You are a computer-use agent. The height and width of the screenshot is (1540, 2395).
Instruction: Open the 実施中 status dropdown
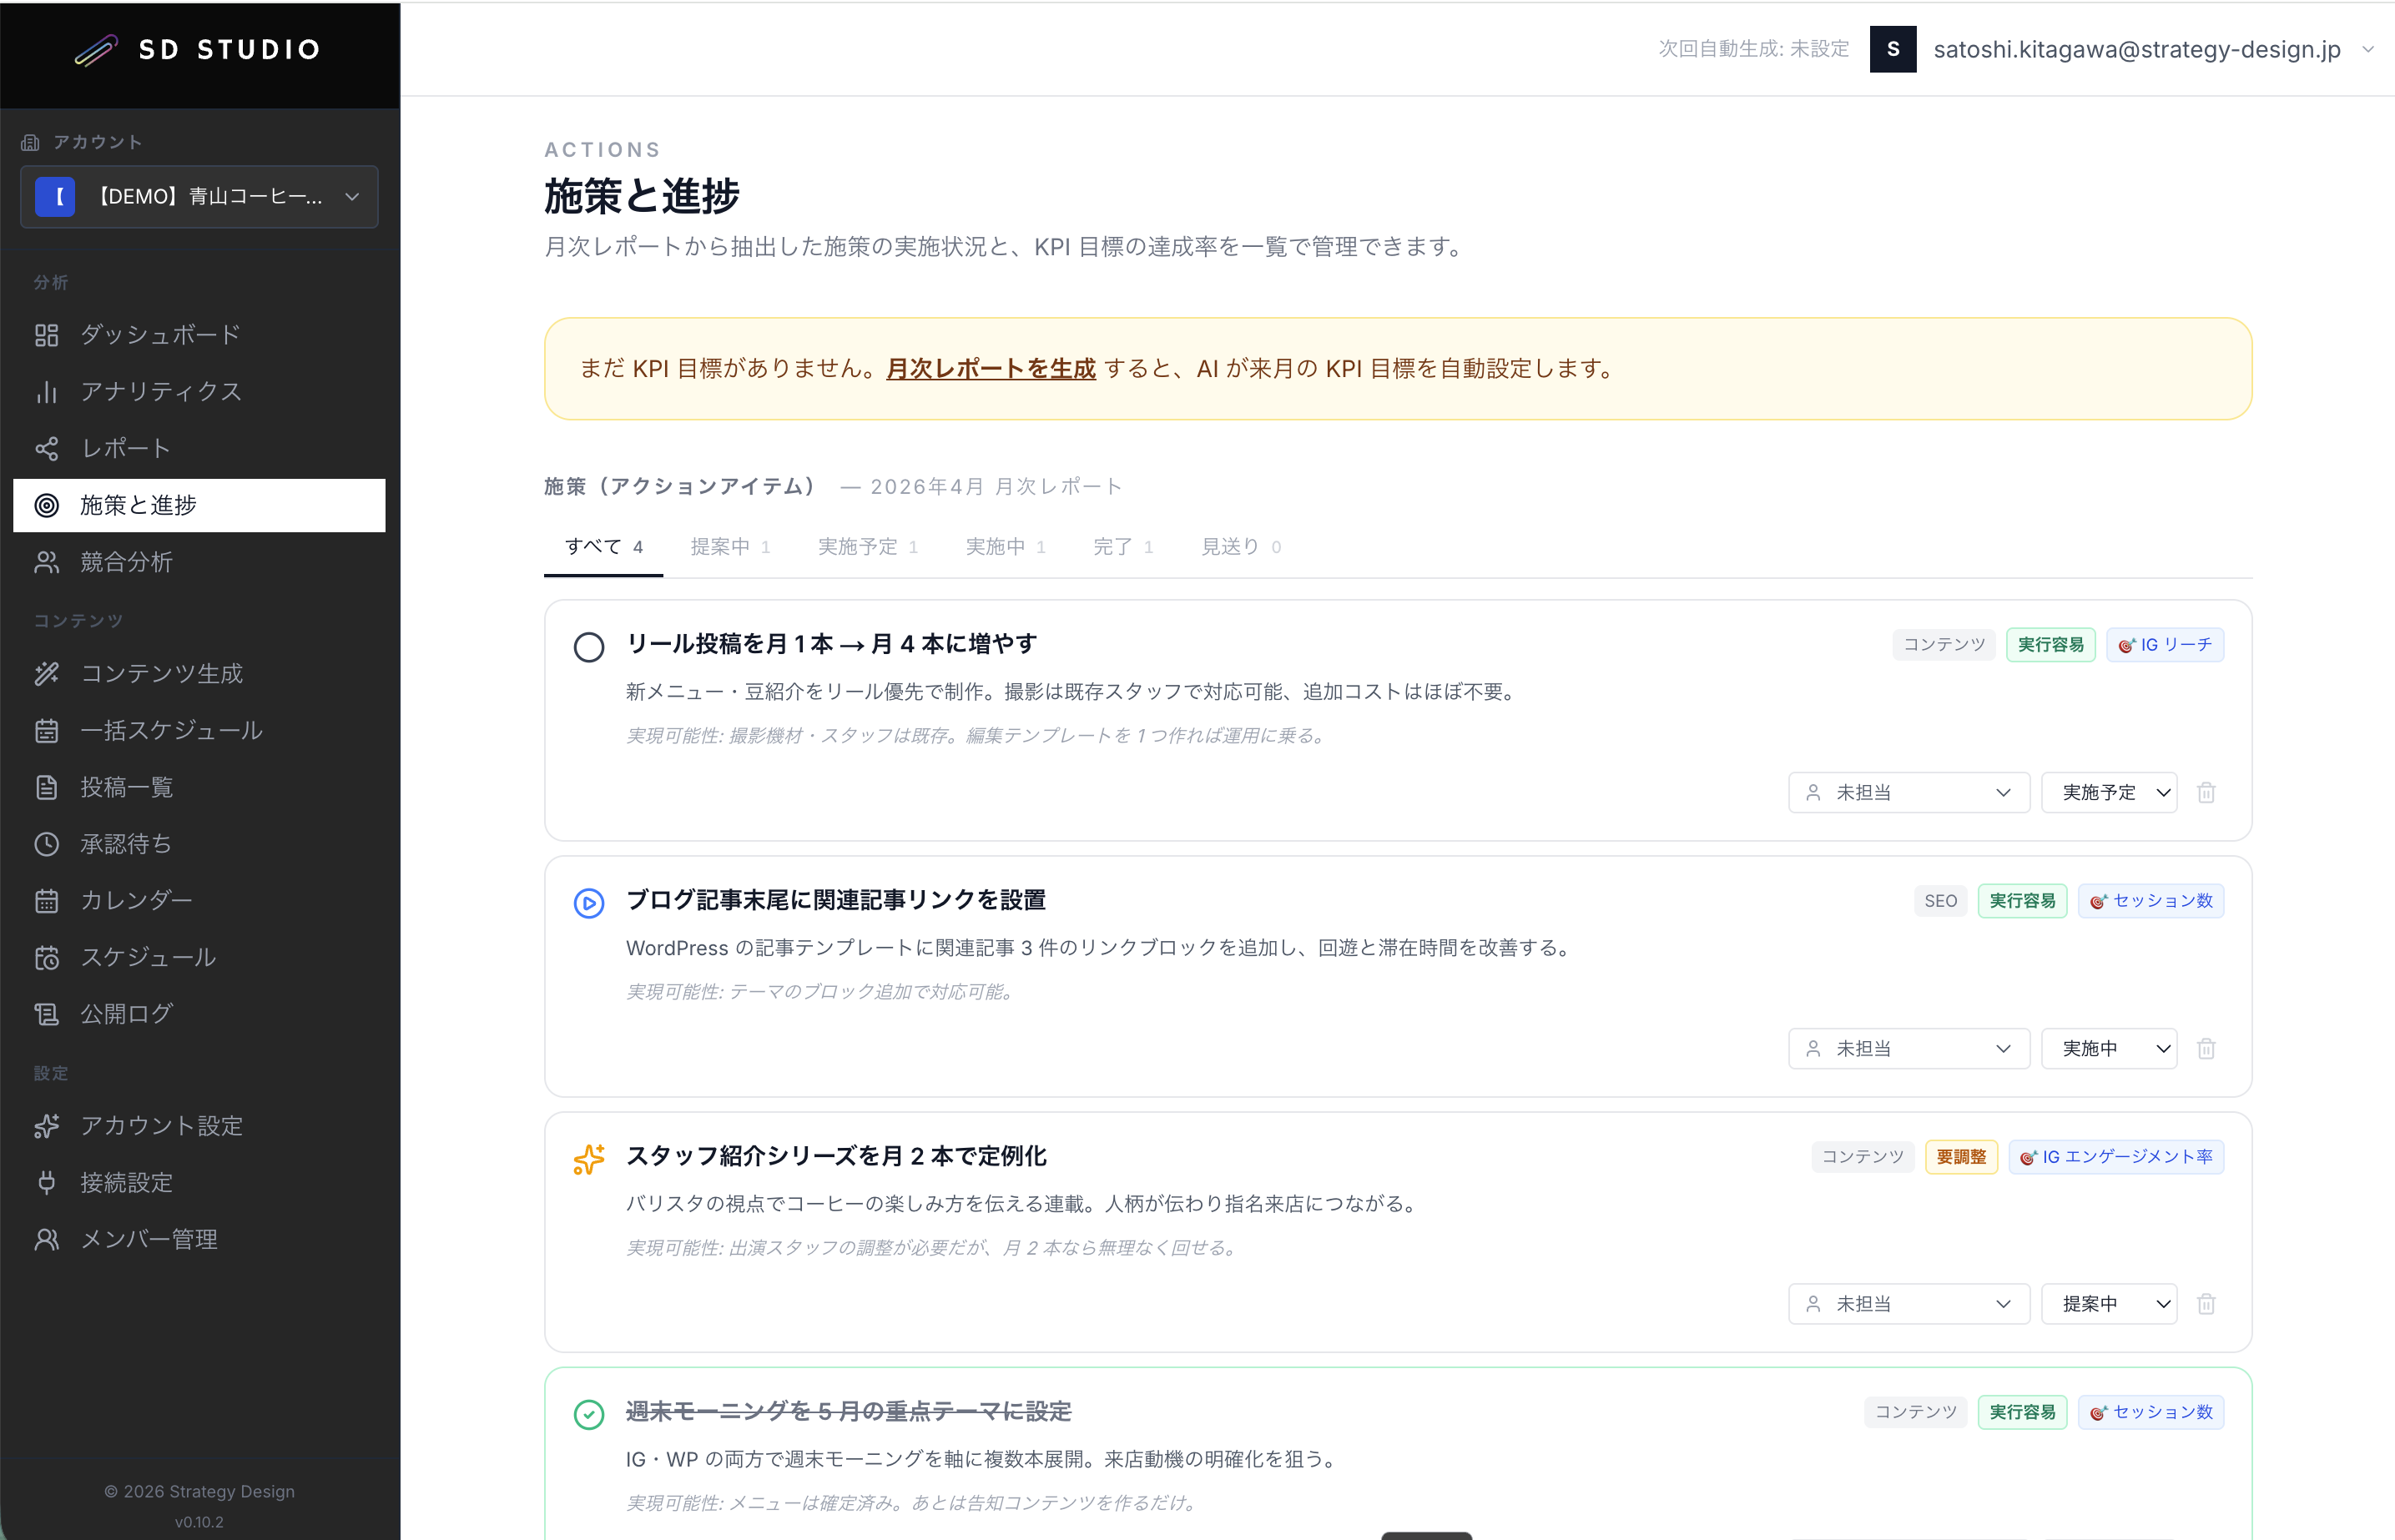(2109, 1049)
